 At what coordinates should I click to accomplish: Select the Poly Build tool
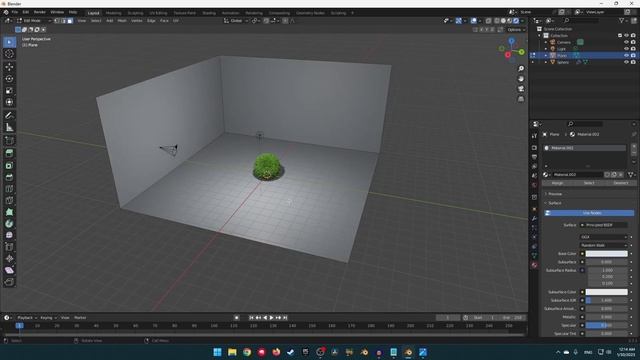point(9,212)
